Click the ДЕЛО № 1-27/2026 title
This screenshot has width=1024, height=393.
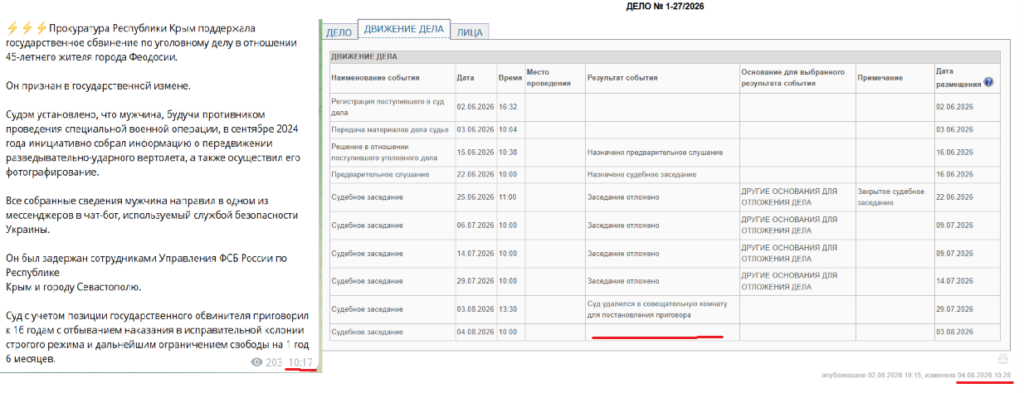(666, 7)
